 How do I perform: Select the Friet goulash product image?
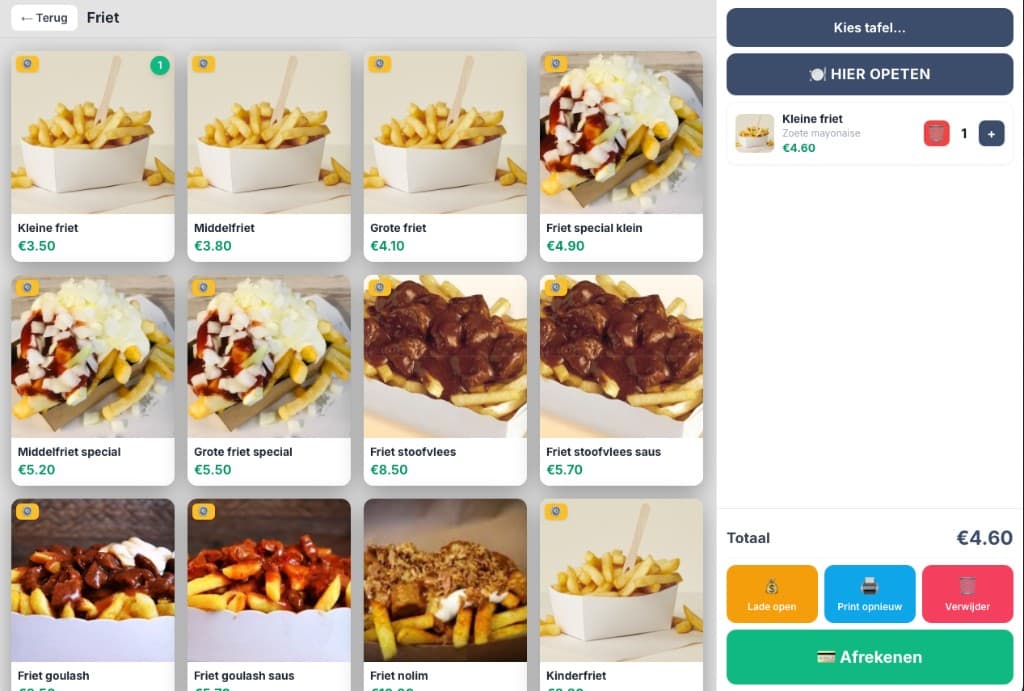[92, 580]
